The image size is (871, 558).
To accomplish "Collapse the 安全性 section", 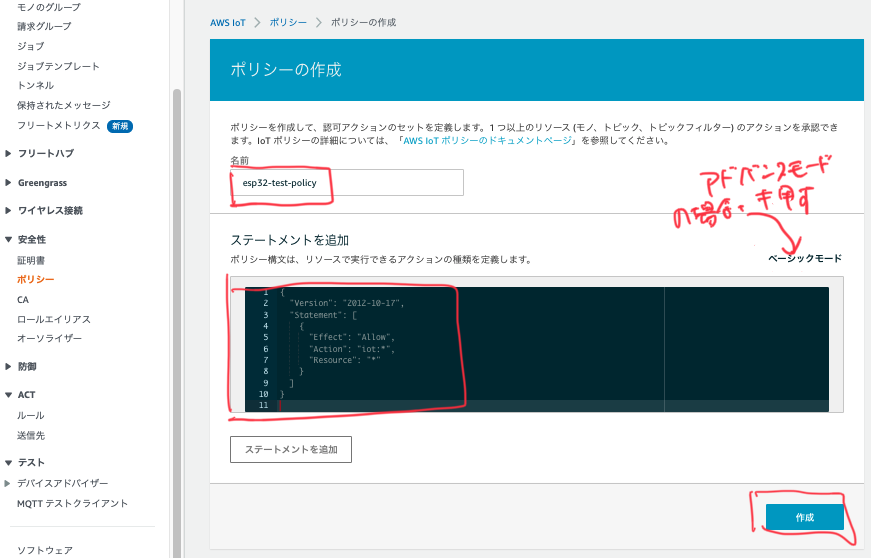I will click(x=32, y=239).
